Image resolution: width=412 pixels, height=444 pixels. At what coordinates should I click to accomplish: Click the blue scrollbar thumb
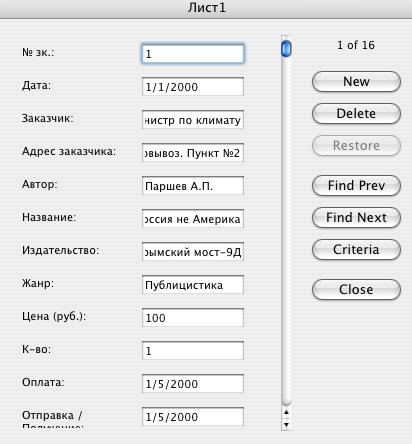pos(286,49)
